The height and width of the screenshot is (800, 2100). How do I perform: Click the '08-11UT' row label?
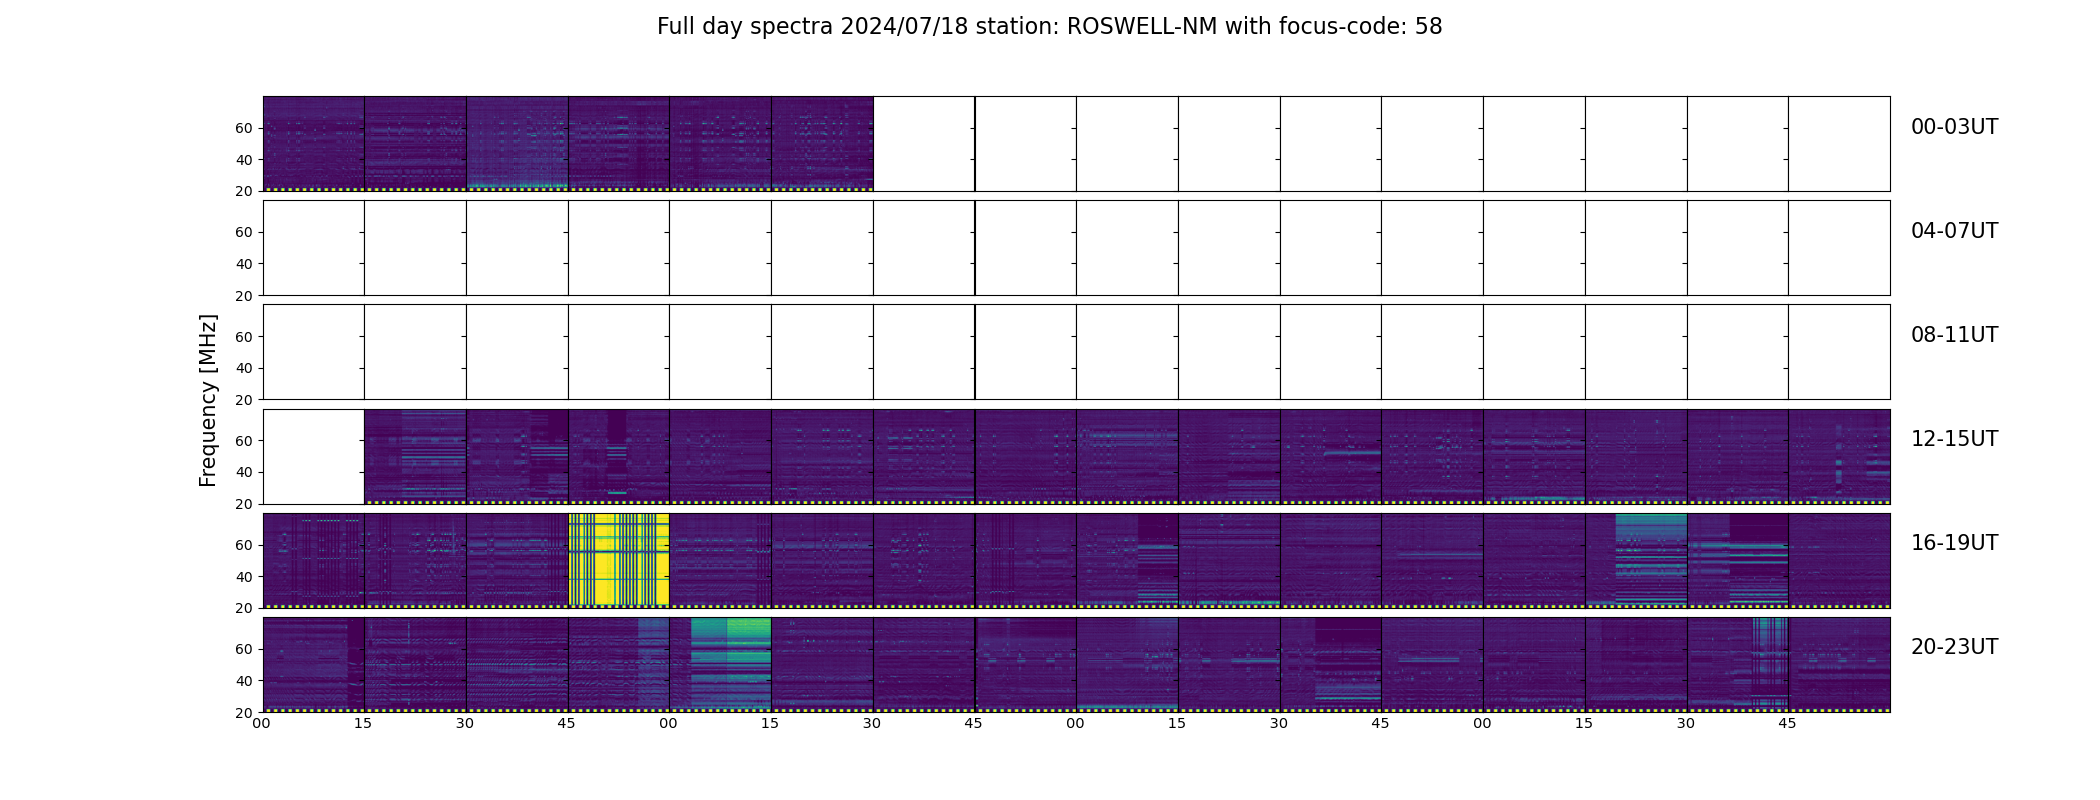(1954, 335)
